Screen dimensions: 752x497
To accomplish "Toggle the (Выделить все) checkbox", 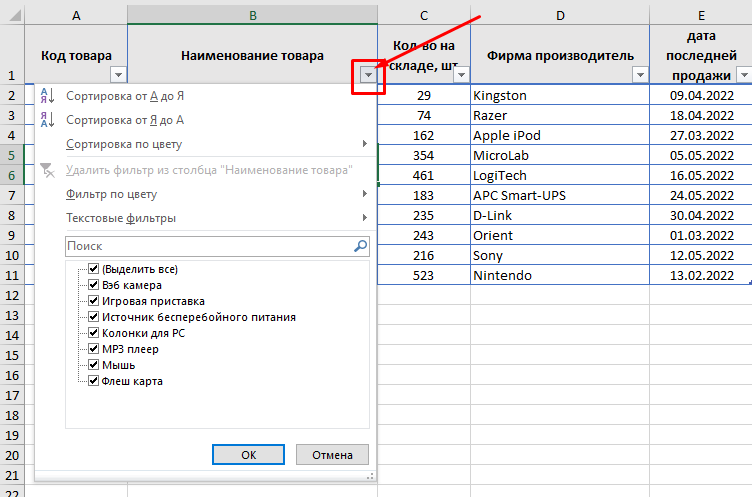I will pos(94,269).
